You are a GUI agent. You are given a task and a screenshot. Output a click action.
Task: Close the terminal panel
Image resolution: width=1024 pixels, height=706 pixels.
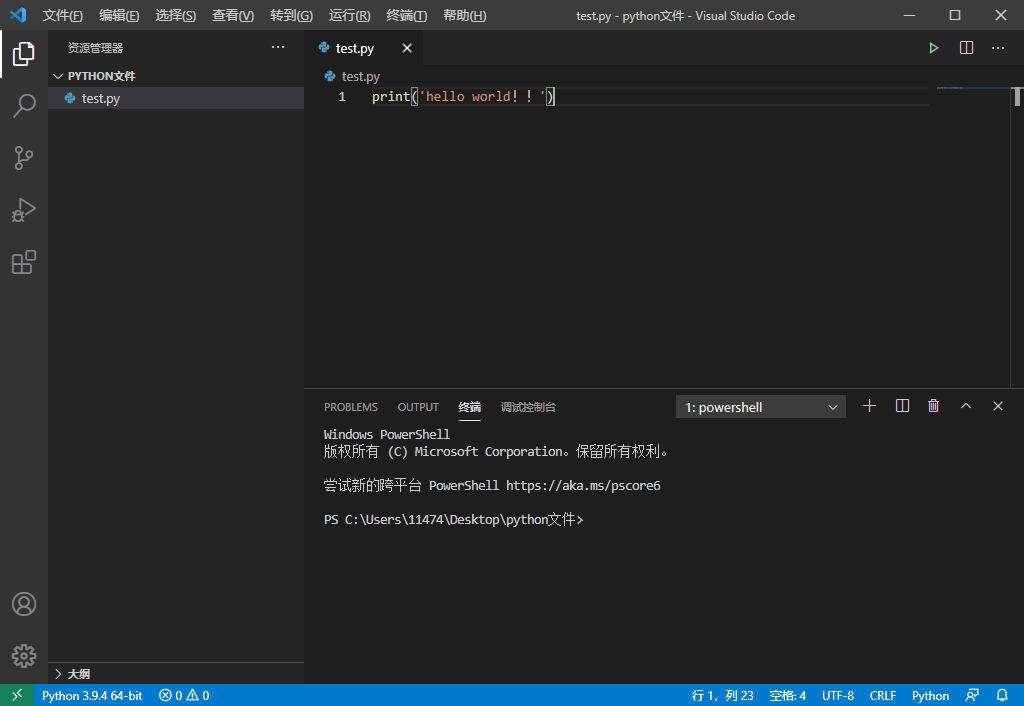pyautogui.click(x=998, y=406)
